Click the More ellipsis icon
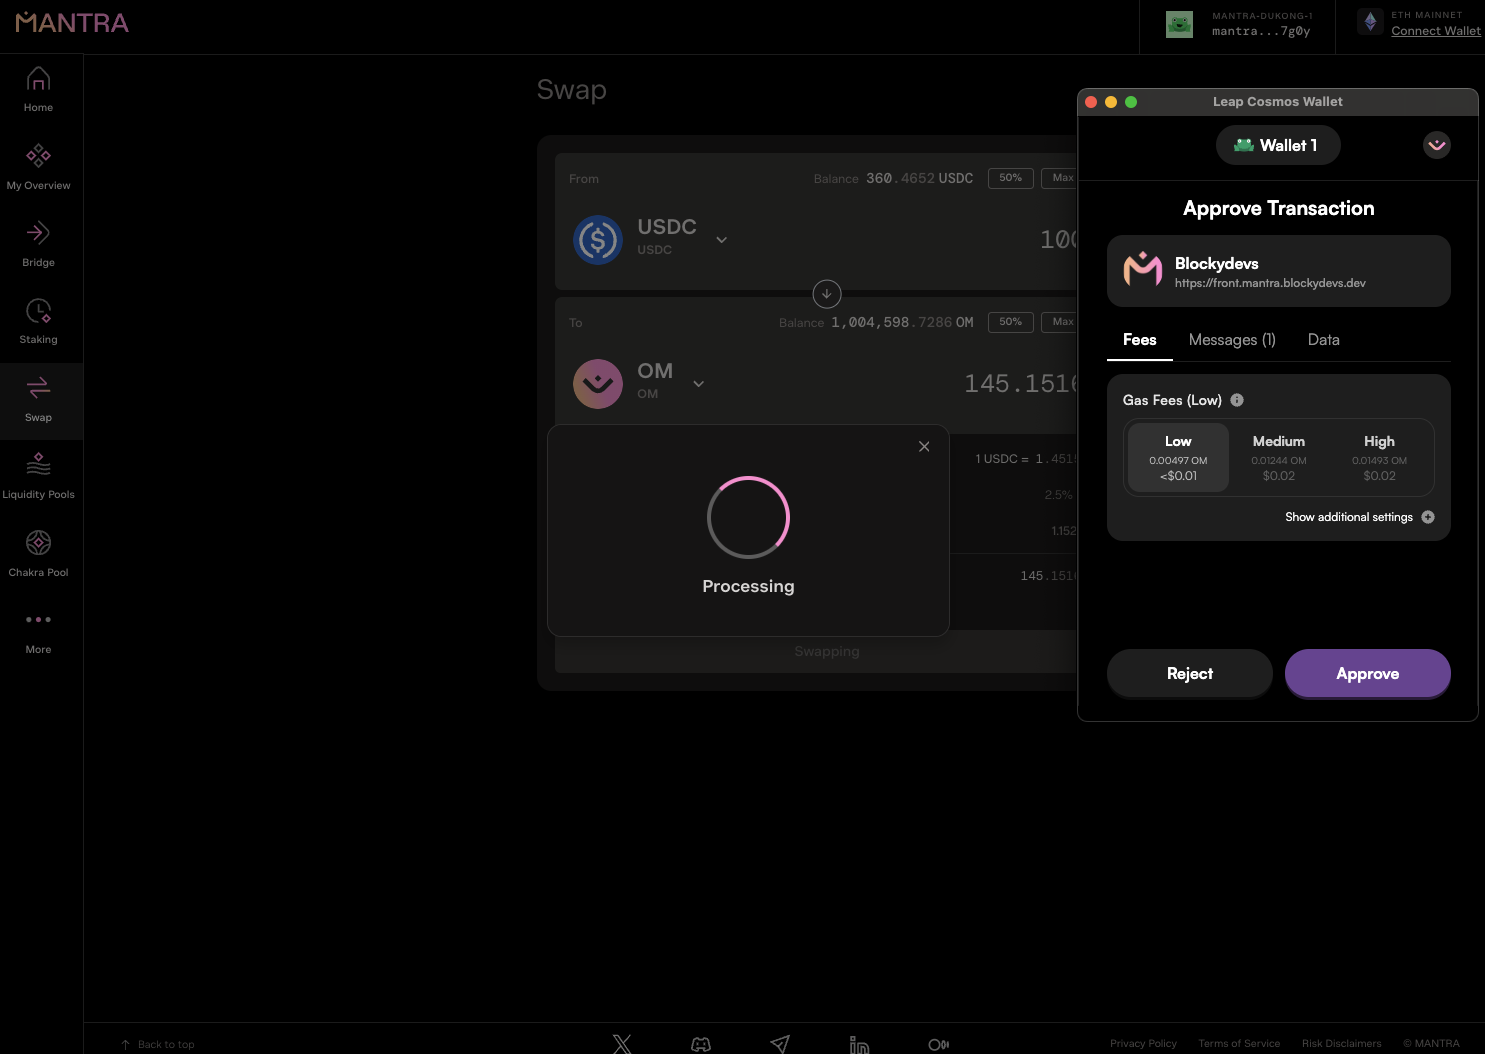The width and height of the screenshot is (1485, 1054). point(38,620)
